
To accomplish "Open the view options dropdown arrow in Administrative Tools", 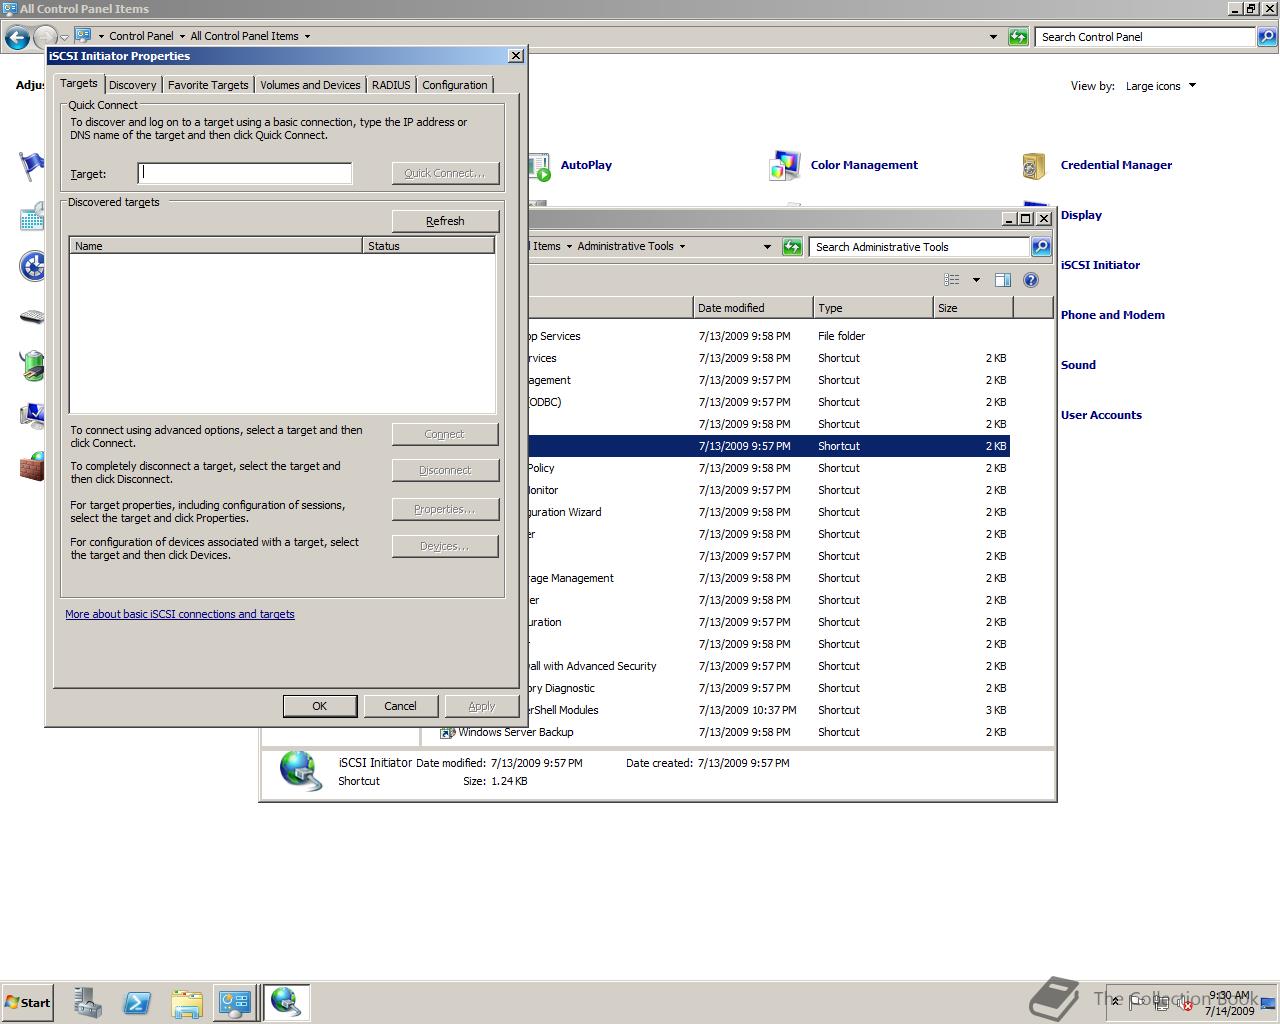I will coord(976,280).
